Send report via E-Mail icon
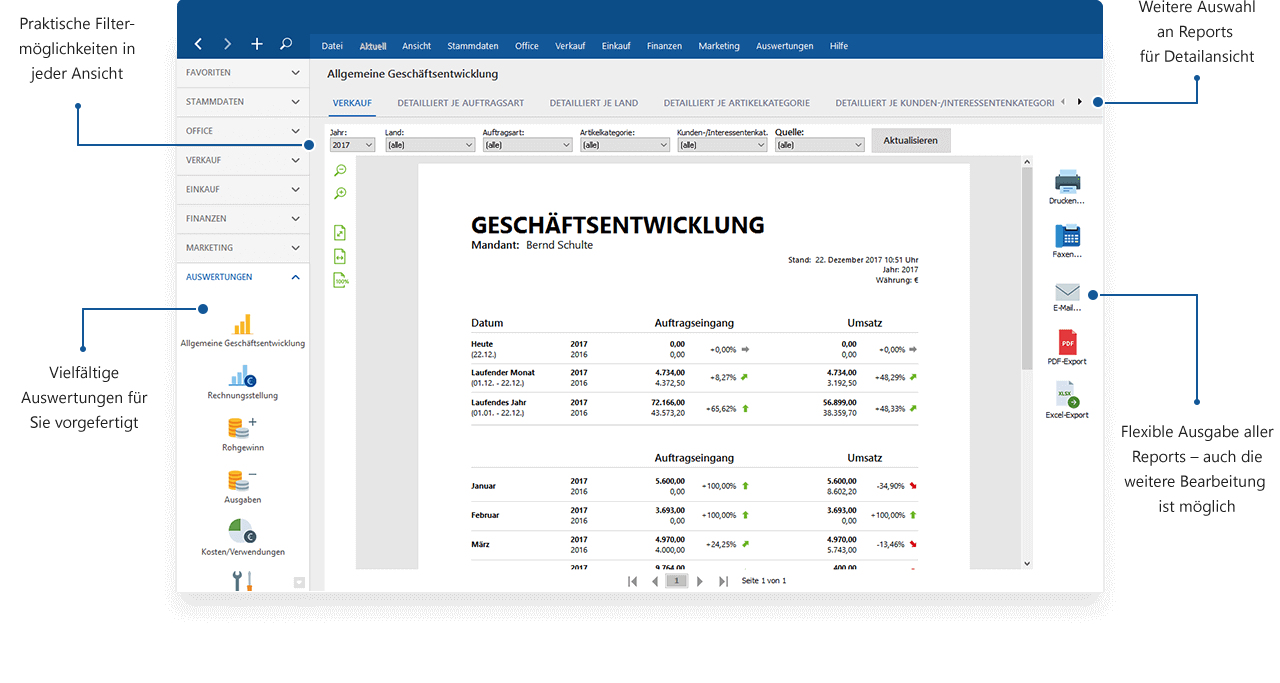 (x=1067, y=291)
